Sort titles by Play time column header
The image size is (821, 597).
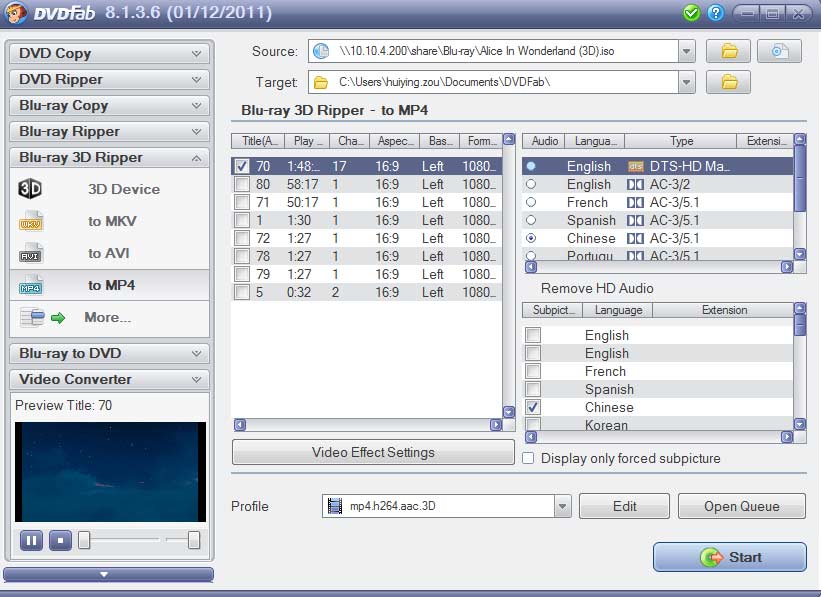tap(307, 141)
